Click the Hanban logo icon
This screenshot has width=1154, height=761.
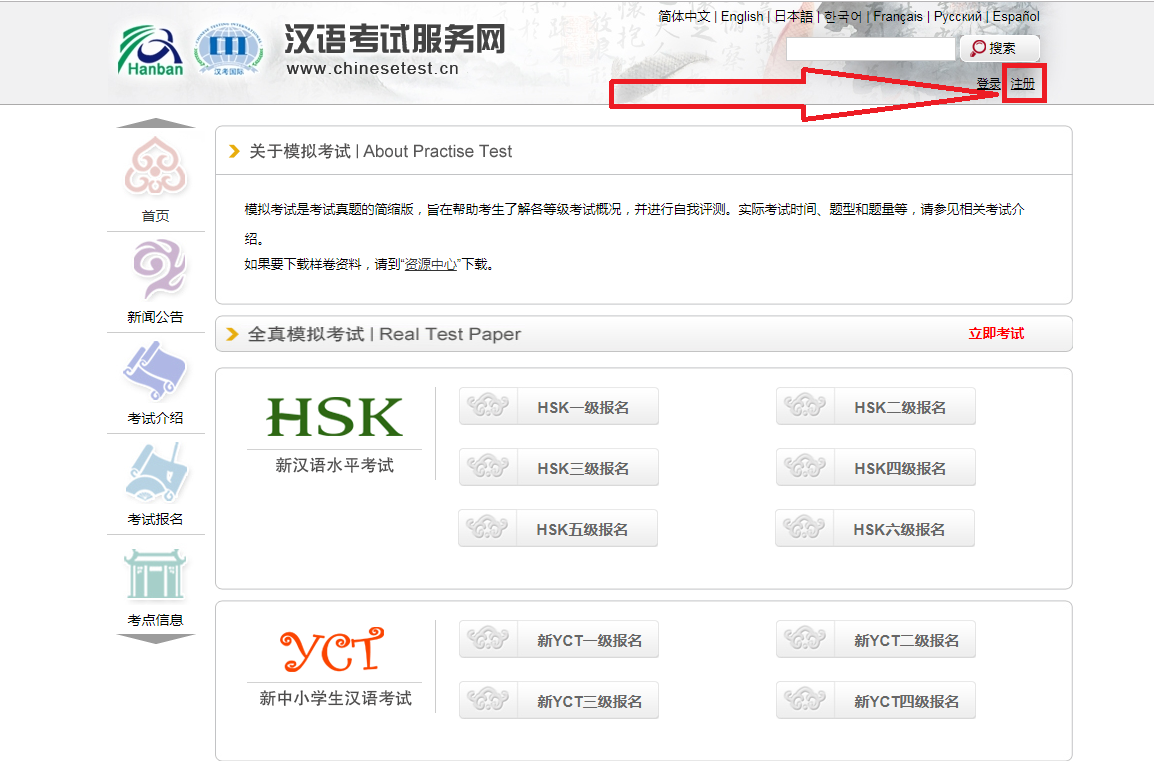point(150,50)
